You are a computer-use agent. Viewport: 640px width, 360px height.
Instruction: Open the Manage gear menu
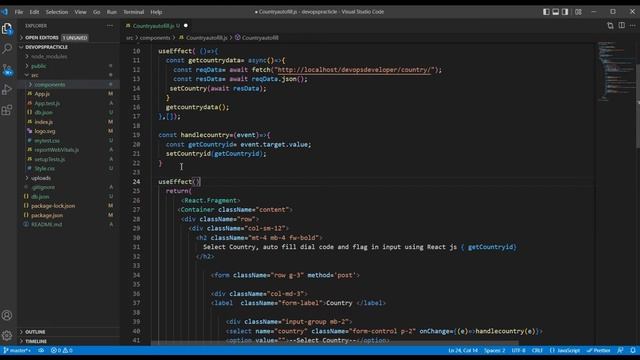click(7, 335)
